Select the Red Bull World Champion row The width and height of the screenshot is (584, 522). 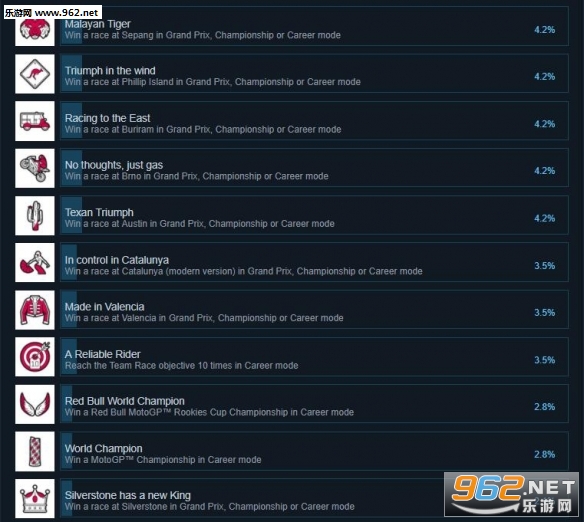pos(314,404)
